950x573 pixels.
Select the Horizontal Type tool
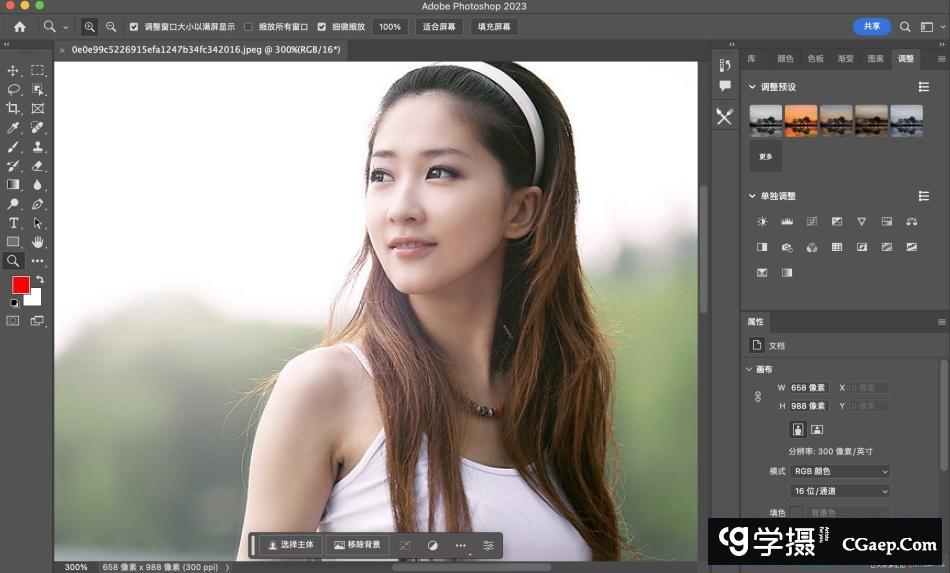pyautogui.click(x=14, y=223)
